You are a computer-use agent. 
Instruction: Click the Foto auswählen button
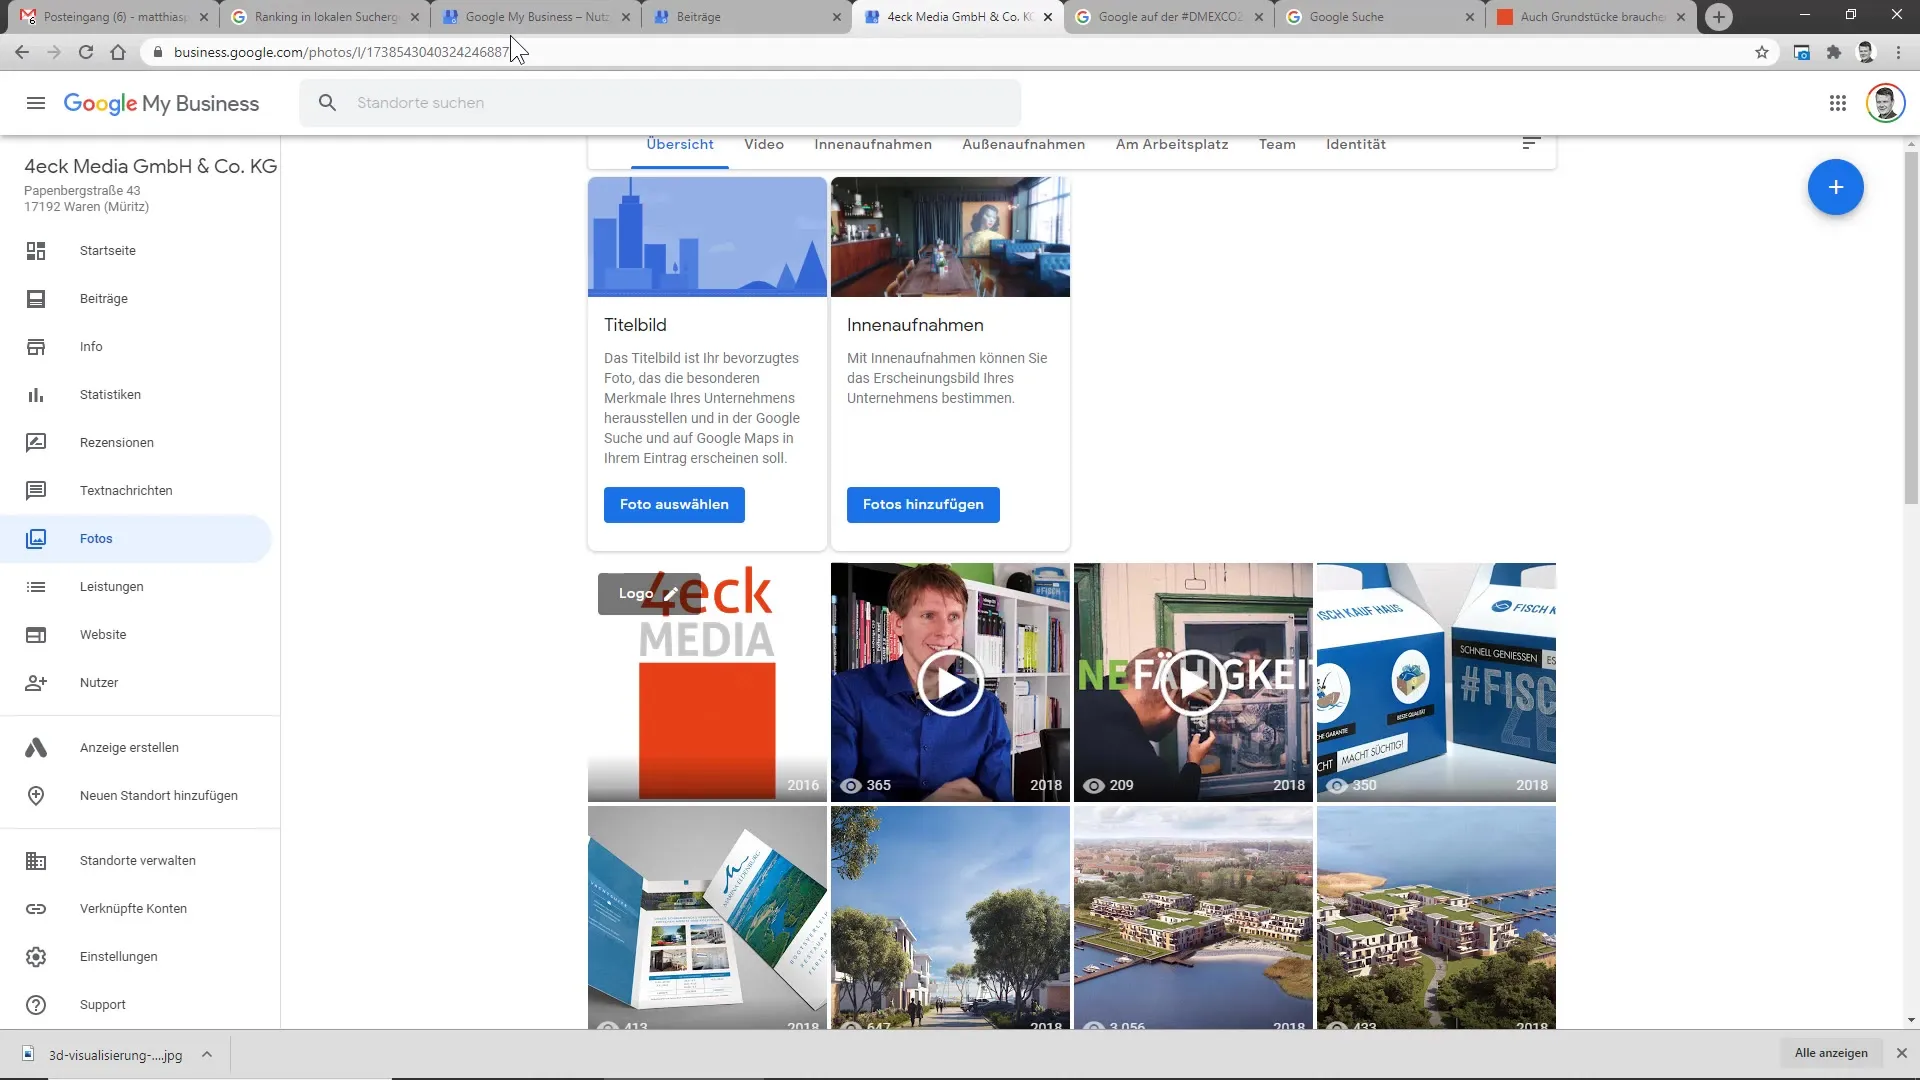(x=674, y=505)
